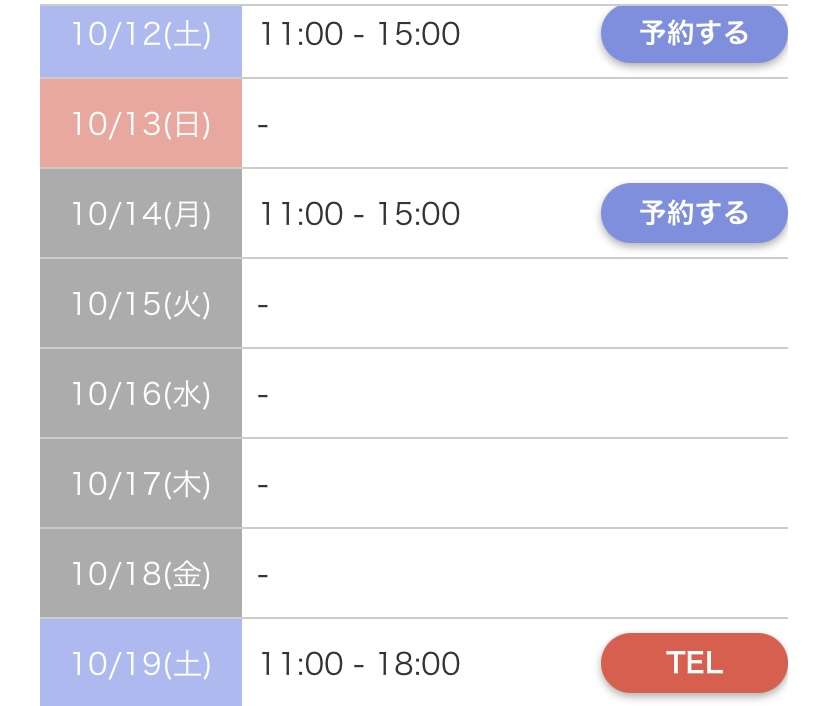Click the dash in the 10/18 row
Image resolution: width=828 pixels, height=706 pixels.
[263, 575]
